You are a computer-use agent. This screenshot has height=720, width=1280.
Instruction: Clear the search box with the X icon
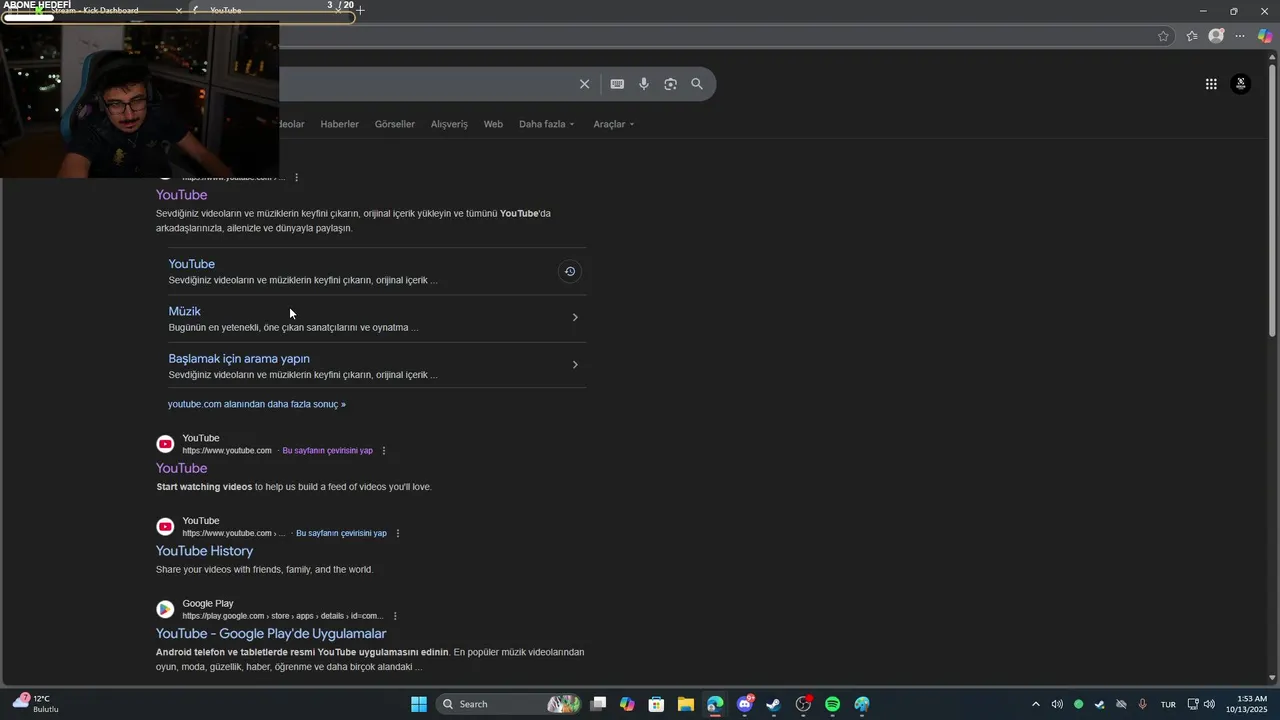click(585, 84)
